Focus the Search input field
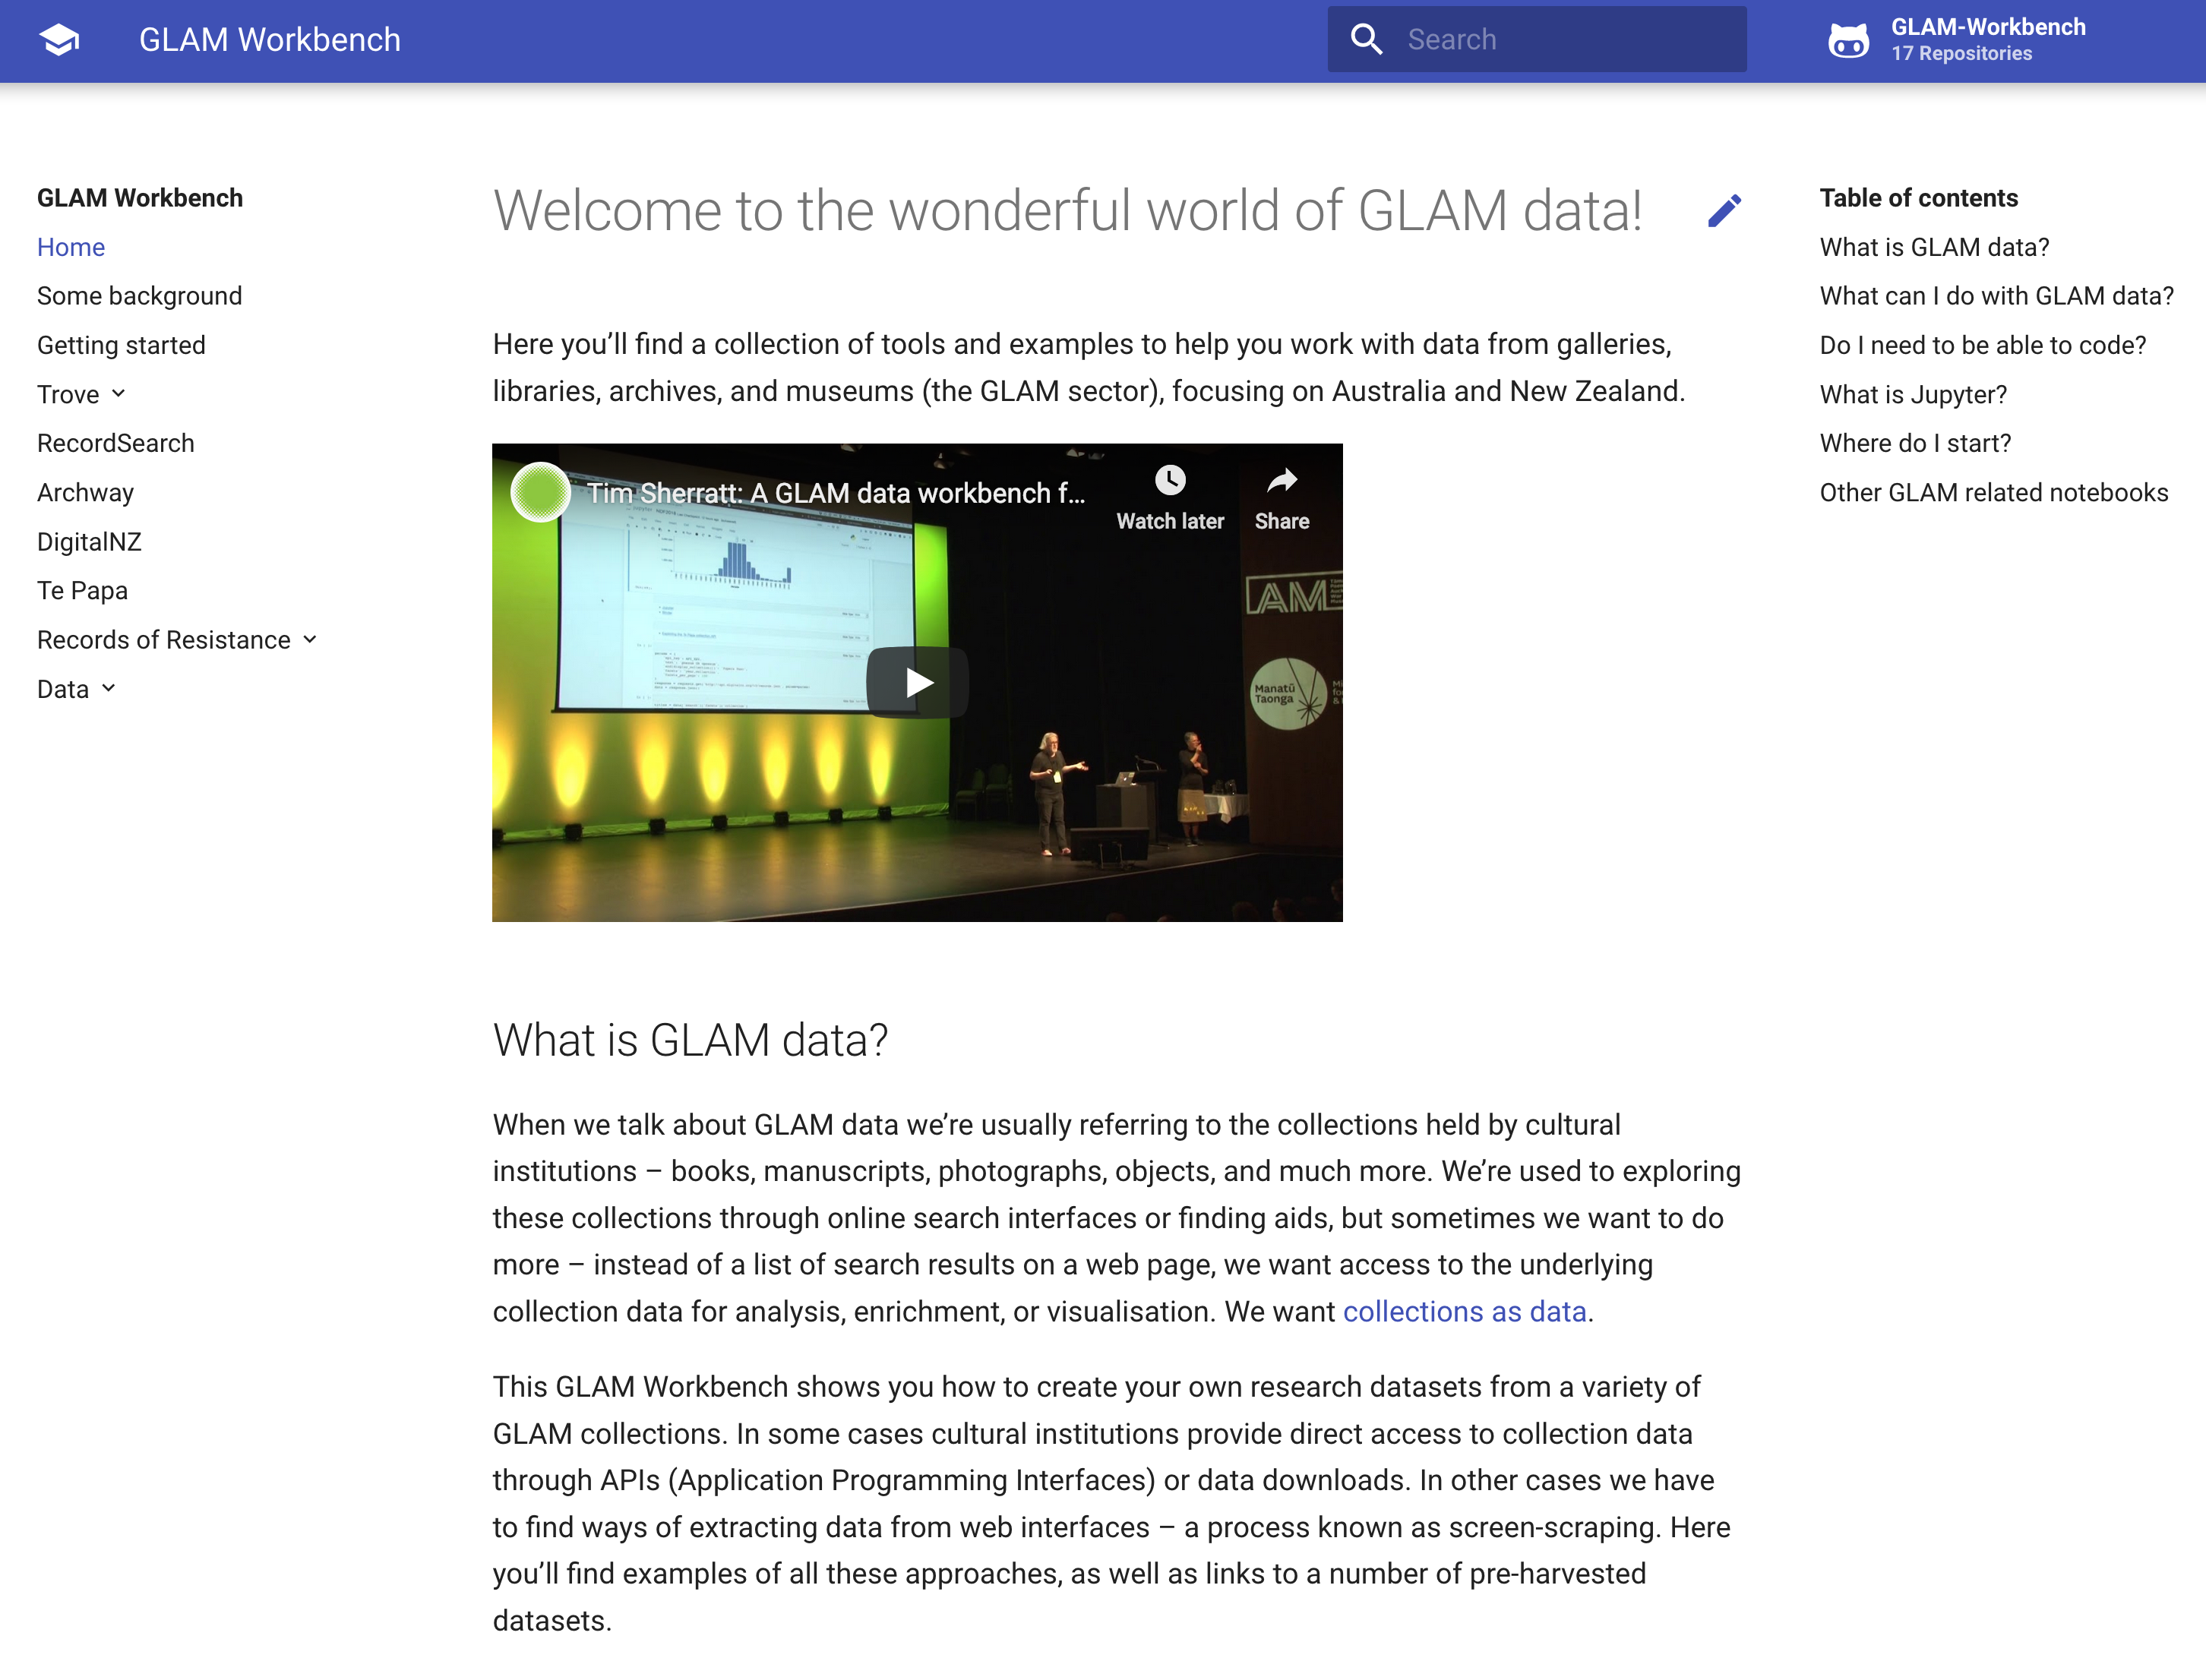Screen dimensions: 2206x1680 coord(1537,40)
